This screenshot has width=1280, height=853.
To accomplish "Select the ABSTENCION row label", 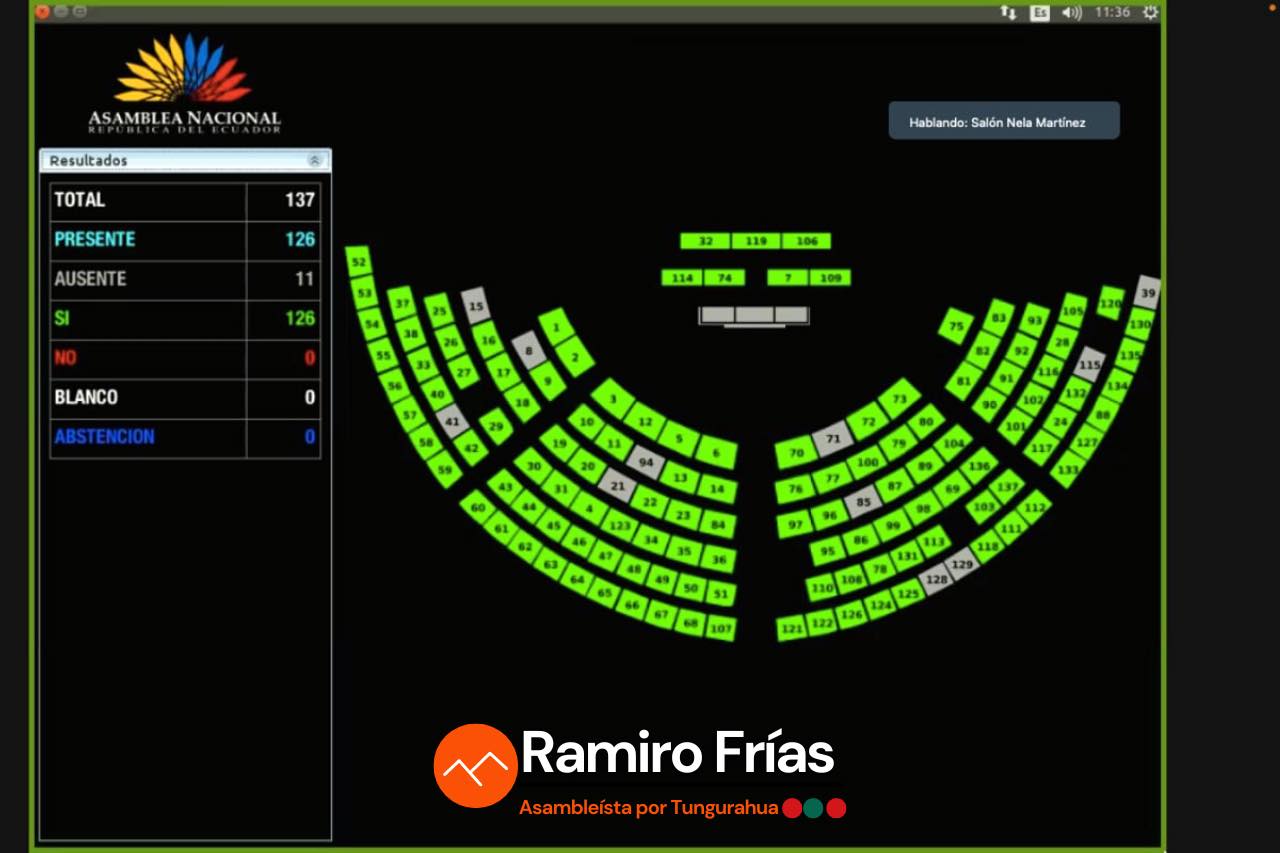I will (x=105, y=437).
